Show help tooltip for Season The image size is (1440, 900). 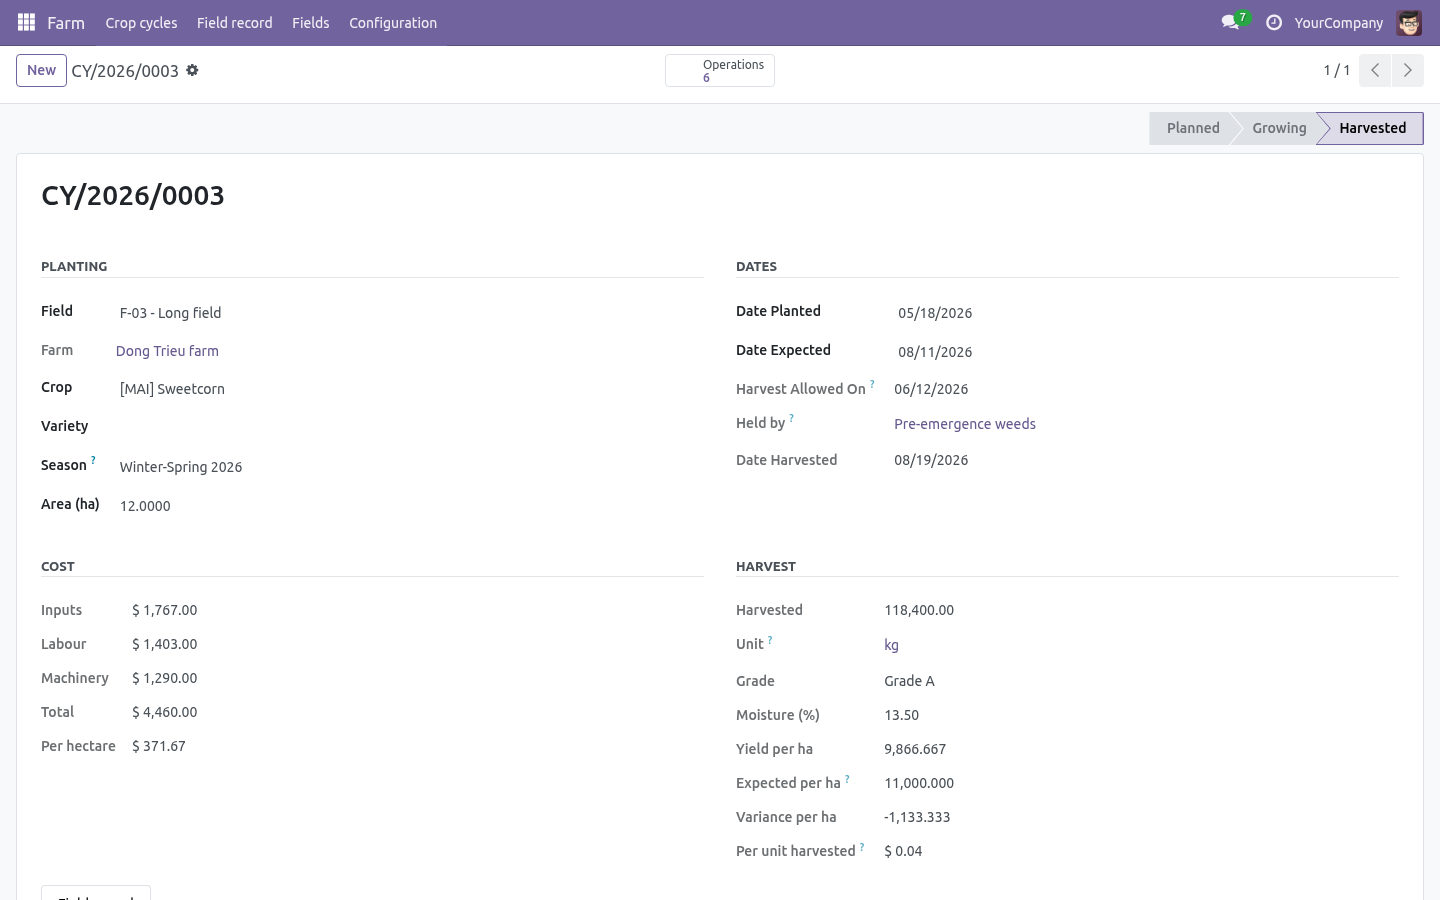tap(93, 460)
